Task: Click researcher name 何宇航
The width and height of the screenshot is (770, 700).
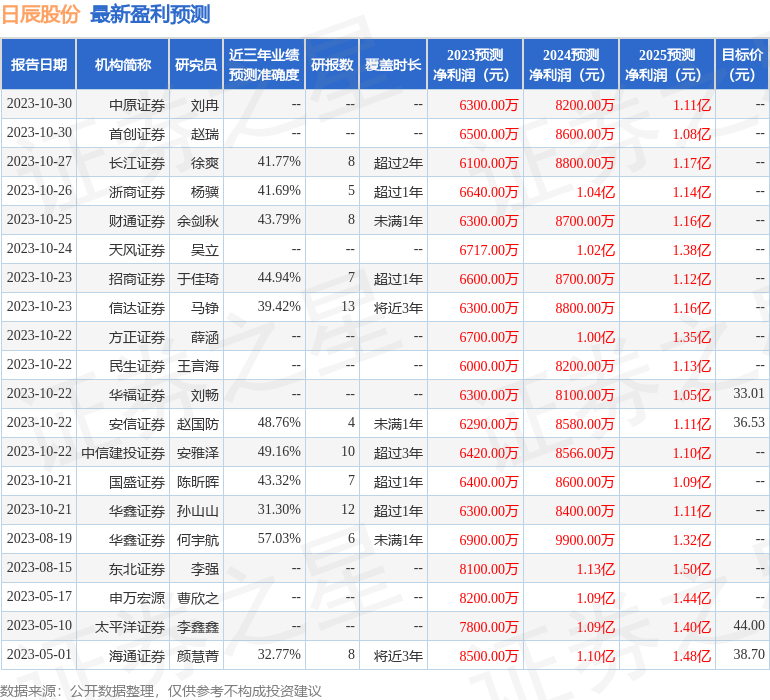Action: point(198,540)
